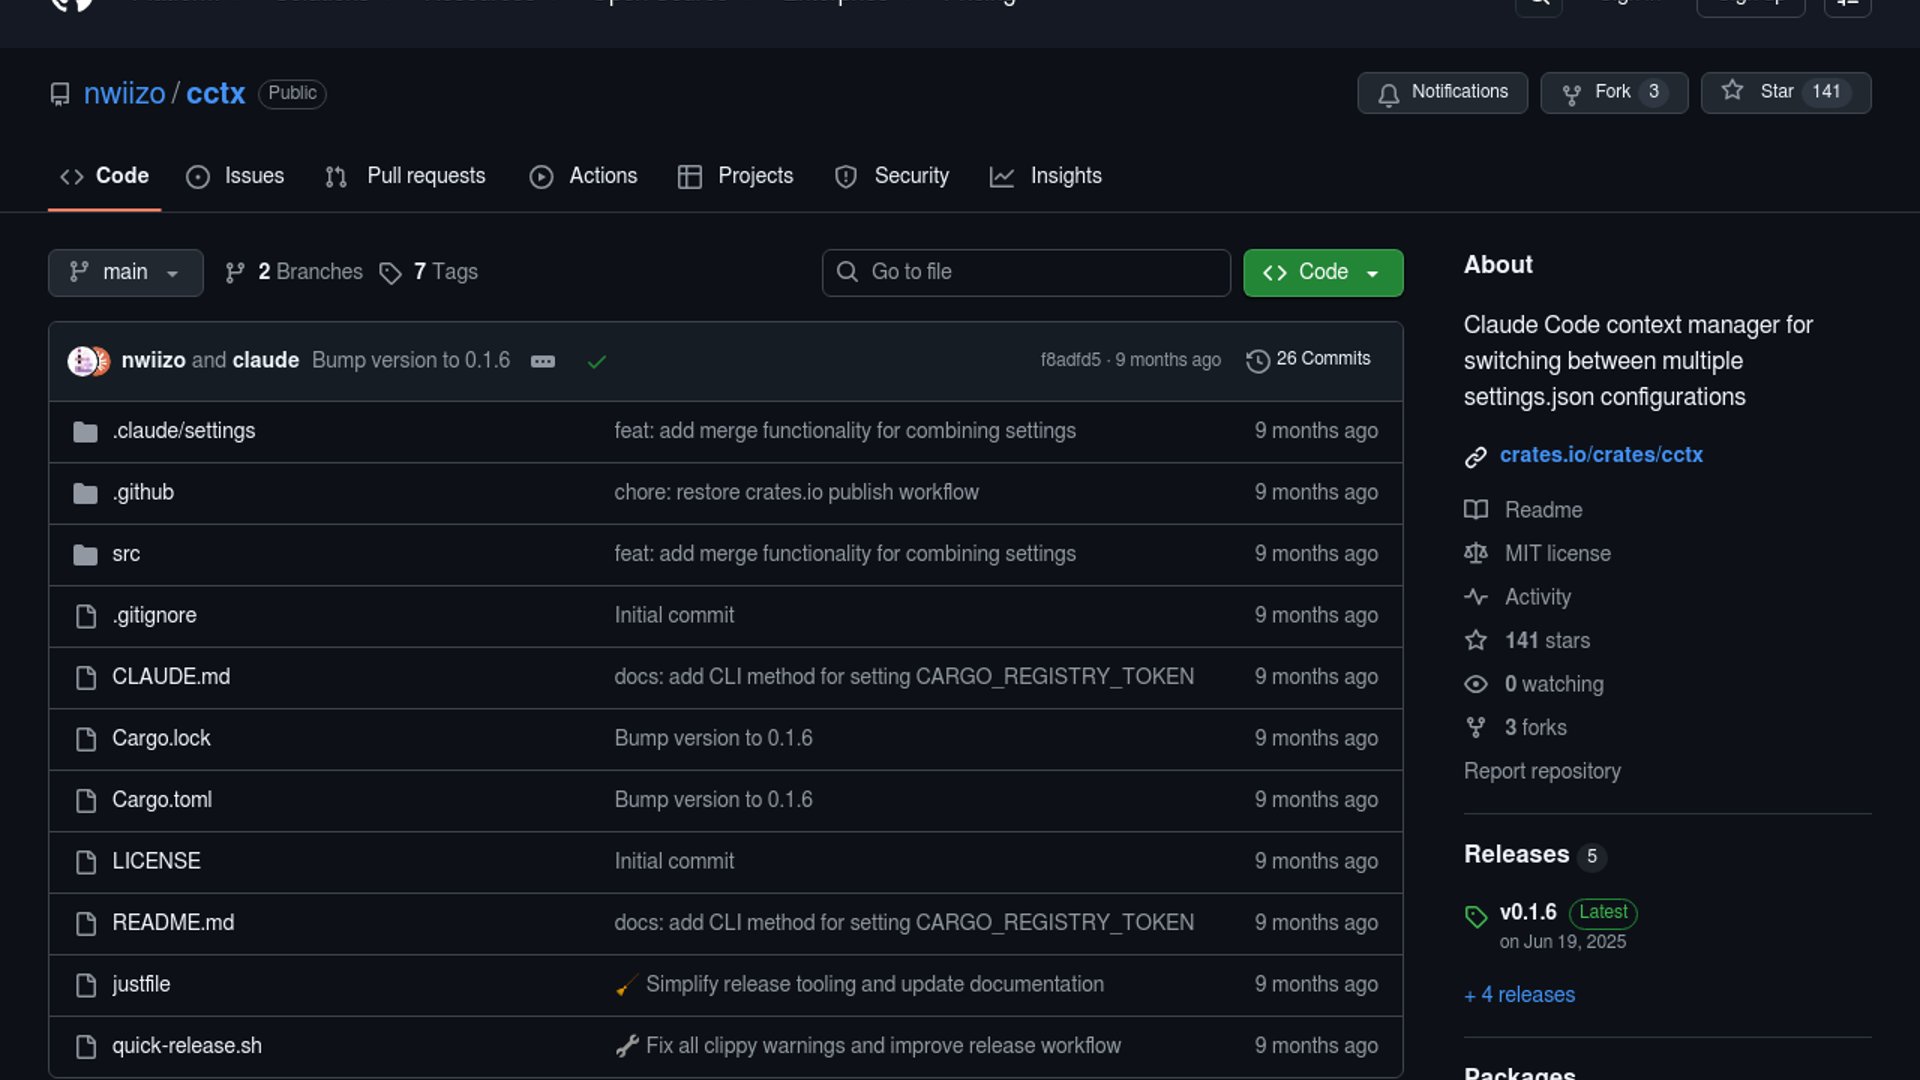Go to the Actions tab
1920x1080 pixels.
click(583, 176)
